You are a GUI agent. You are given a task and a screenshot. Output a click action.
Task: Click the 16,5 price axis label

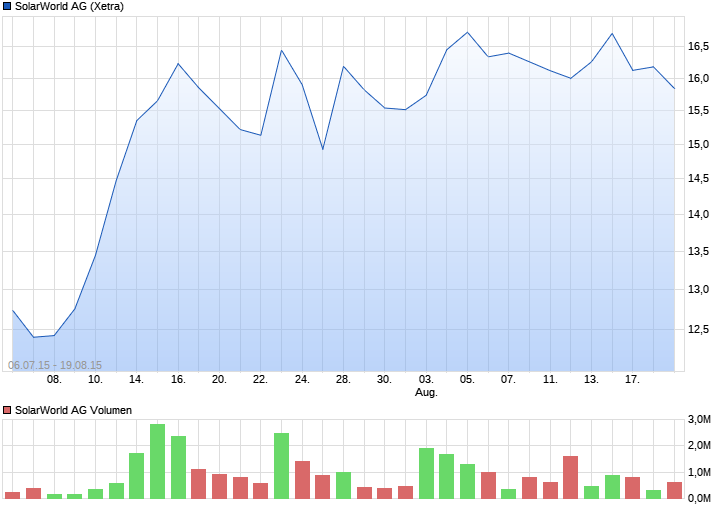pos(699,46)
